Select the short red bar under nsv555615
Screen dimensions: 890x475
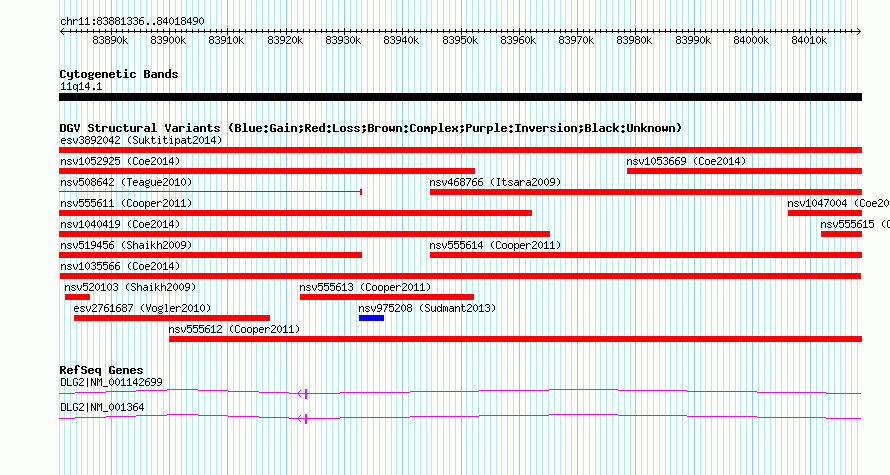[841, 234]
